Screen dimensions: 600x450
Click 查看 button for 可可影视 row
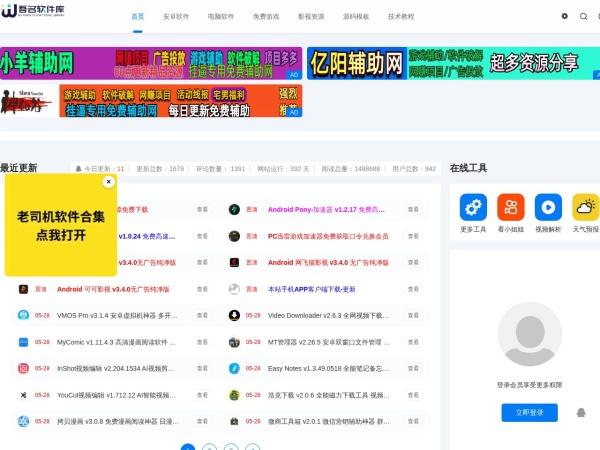pyautogui.click(x=202, y=289)
